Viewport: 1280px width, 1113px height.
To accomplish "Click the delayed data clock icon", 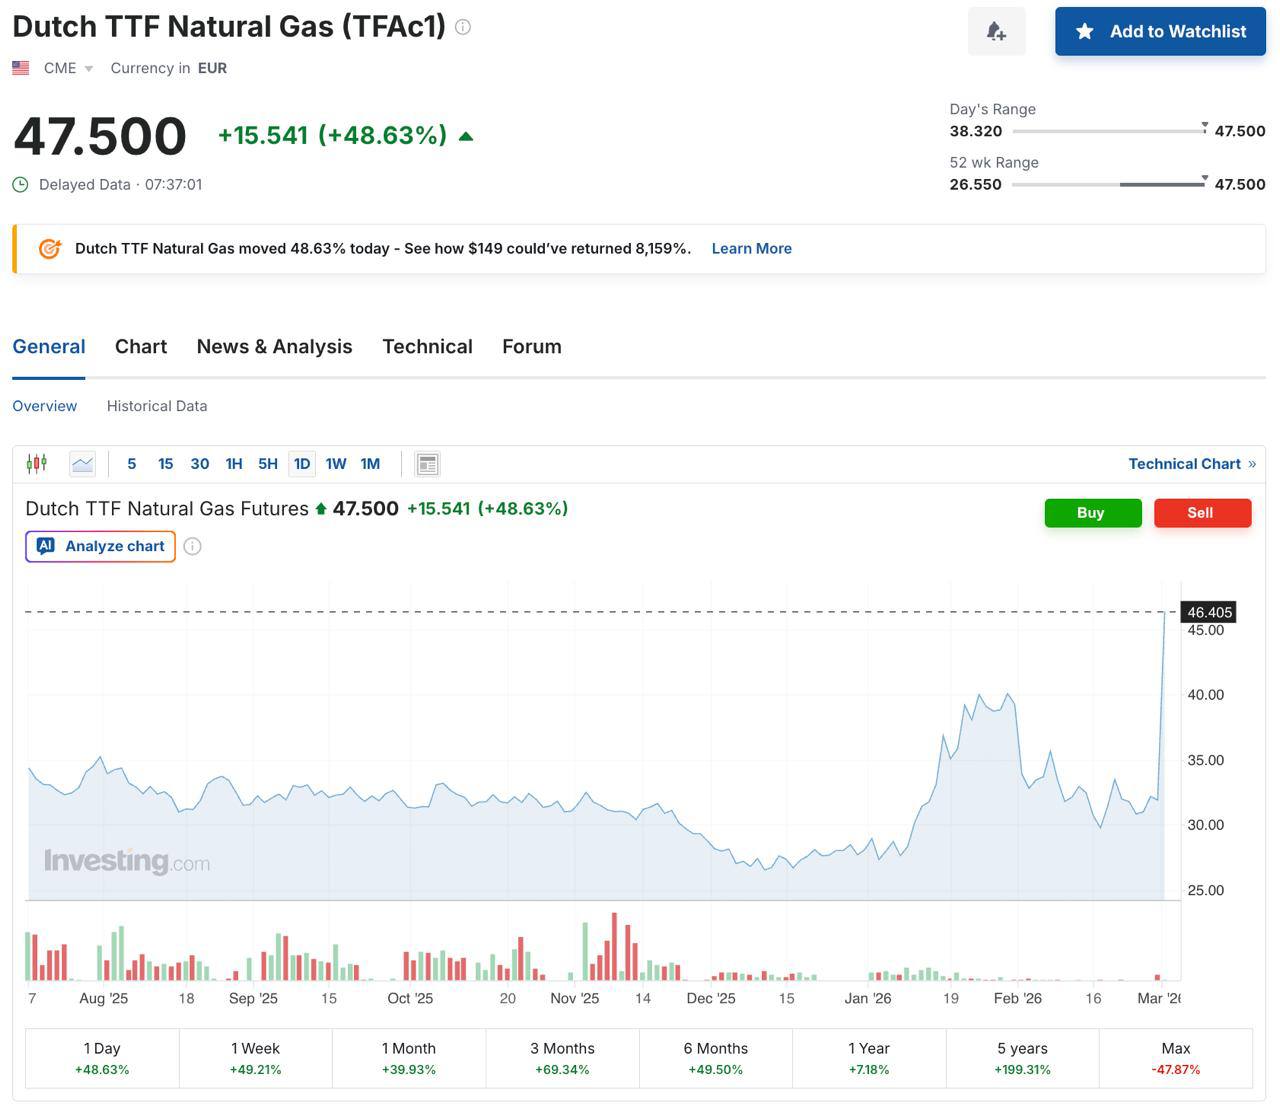I will pos(20,184).
